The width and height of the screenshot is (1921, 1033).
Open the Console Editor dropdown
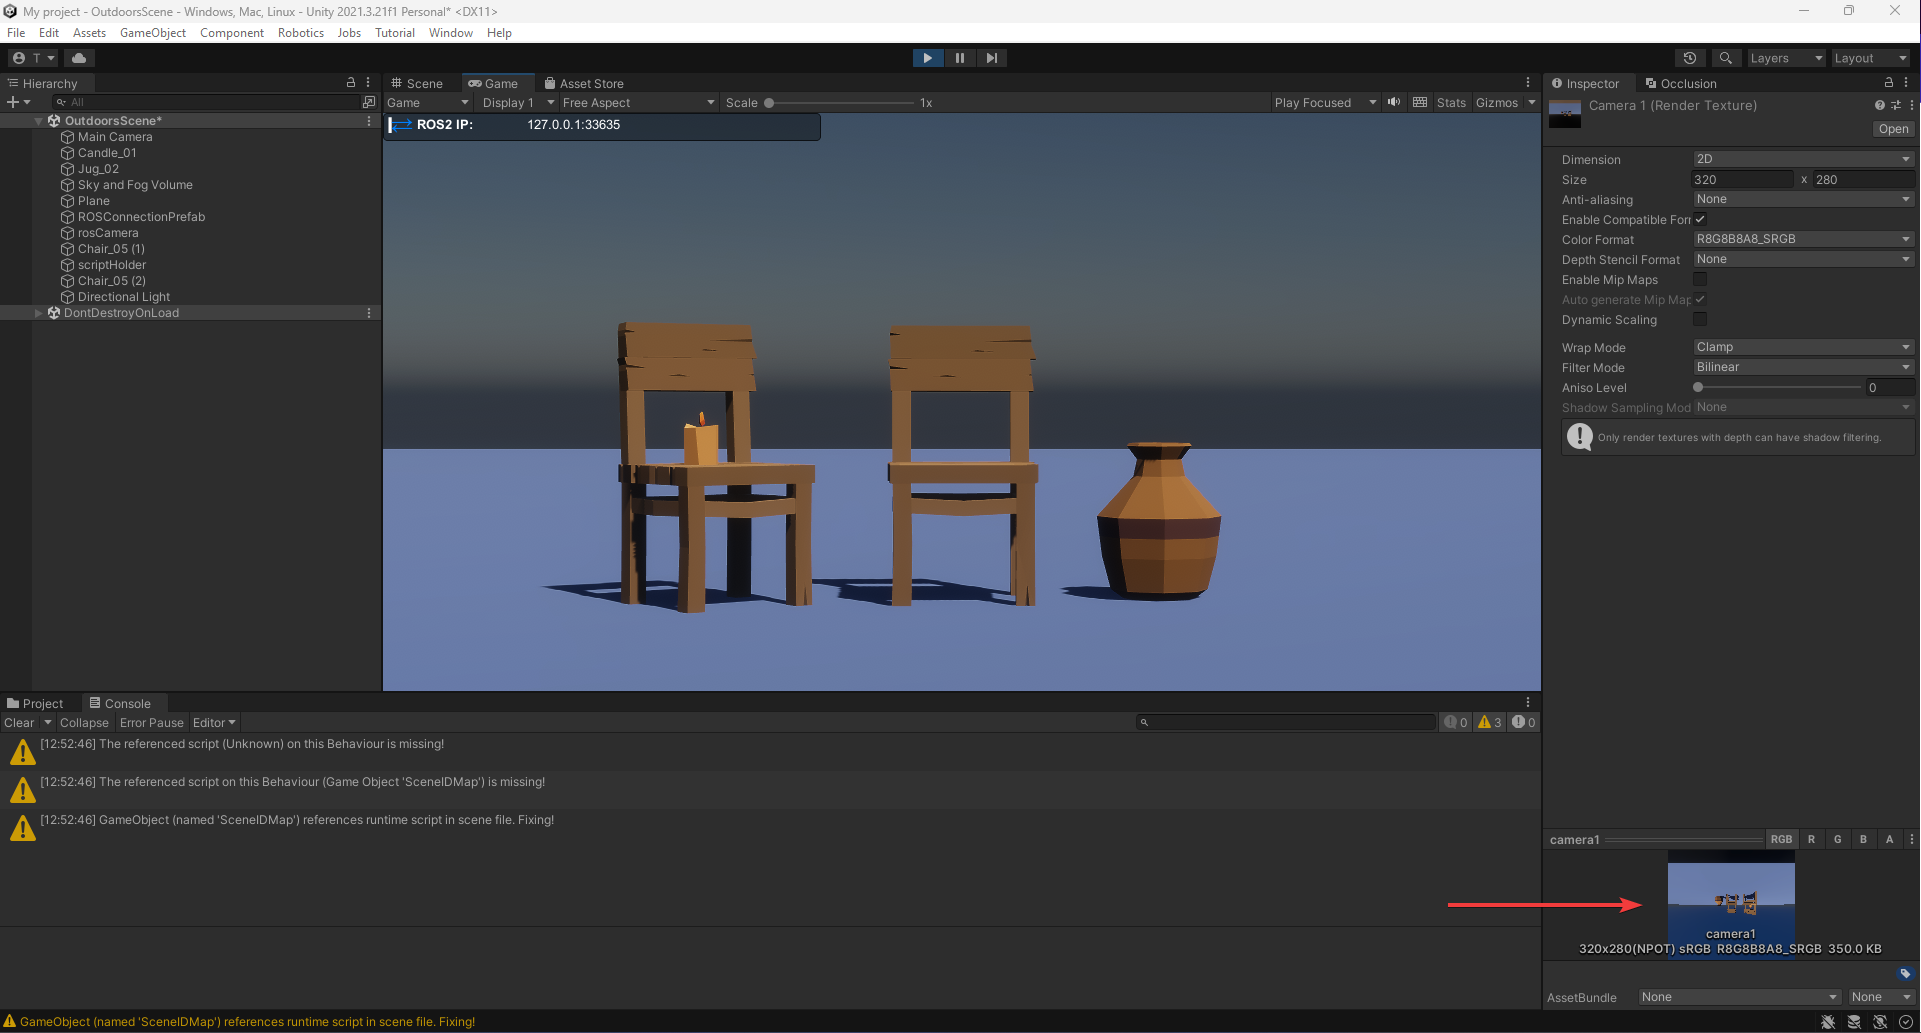click(214, 722)
